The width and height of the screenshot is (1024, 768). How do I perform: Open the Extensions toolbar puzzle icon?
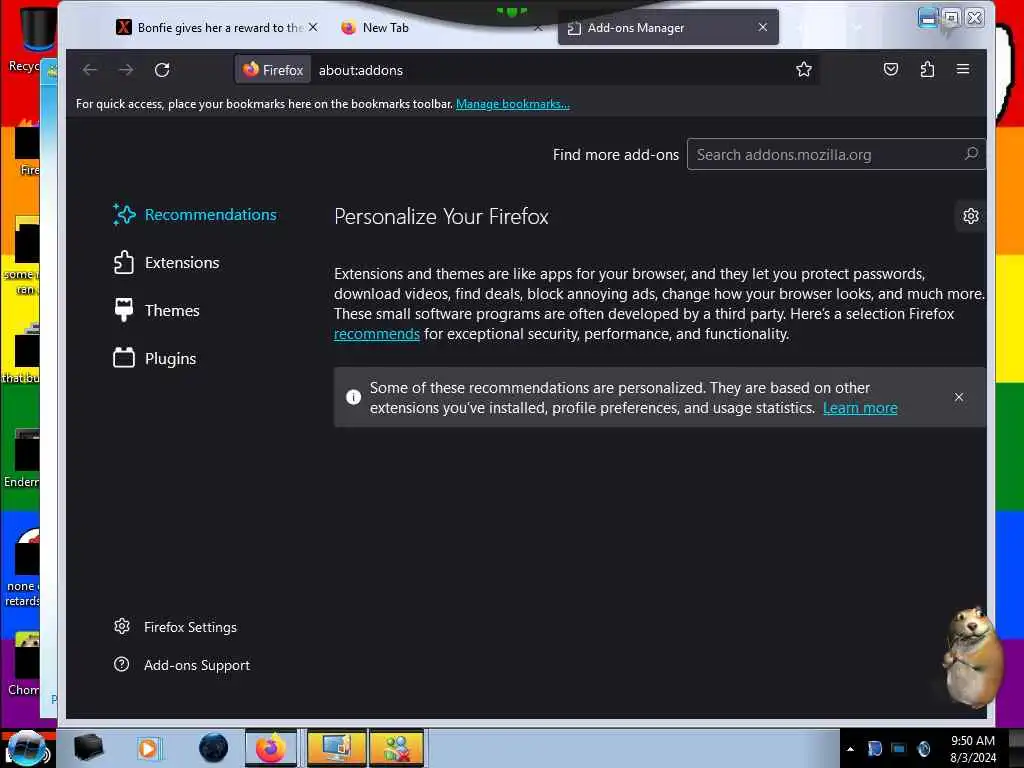[927, 69]
